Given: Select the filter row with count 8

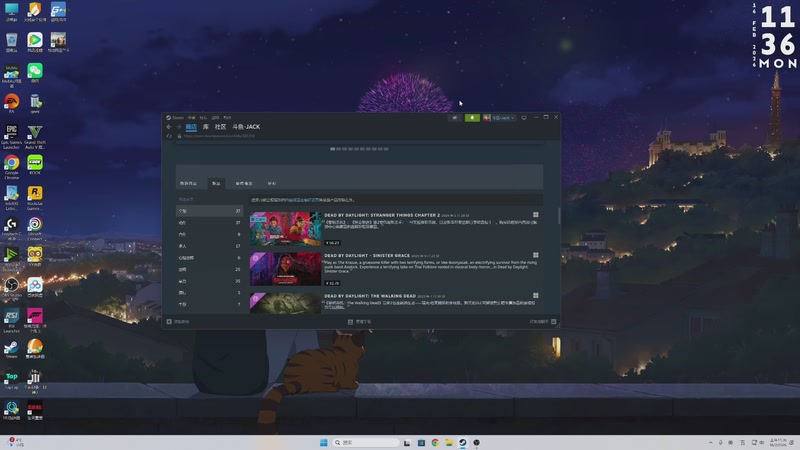Looking at the screenshot, I should (210, 234).
